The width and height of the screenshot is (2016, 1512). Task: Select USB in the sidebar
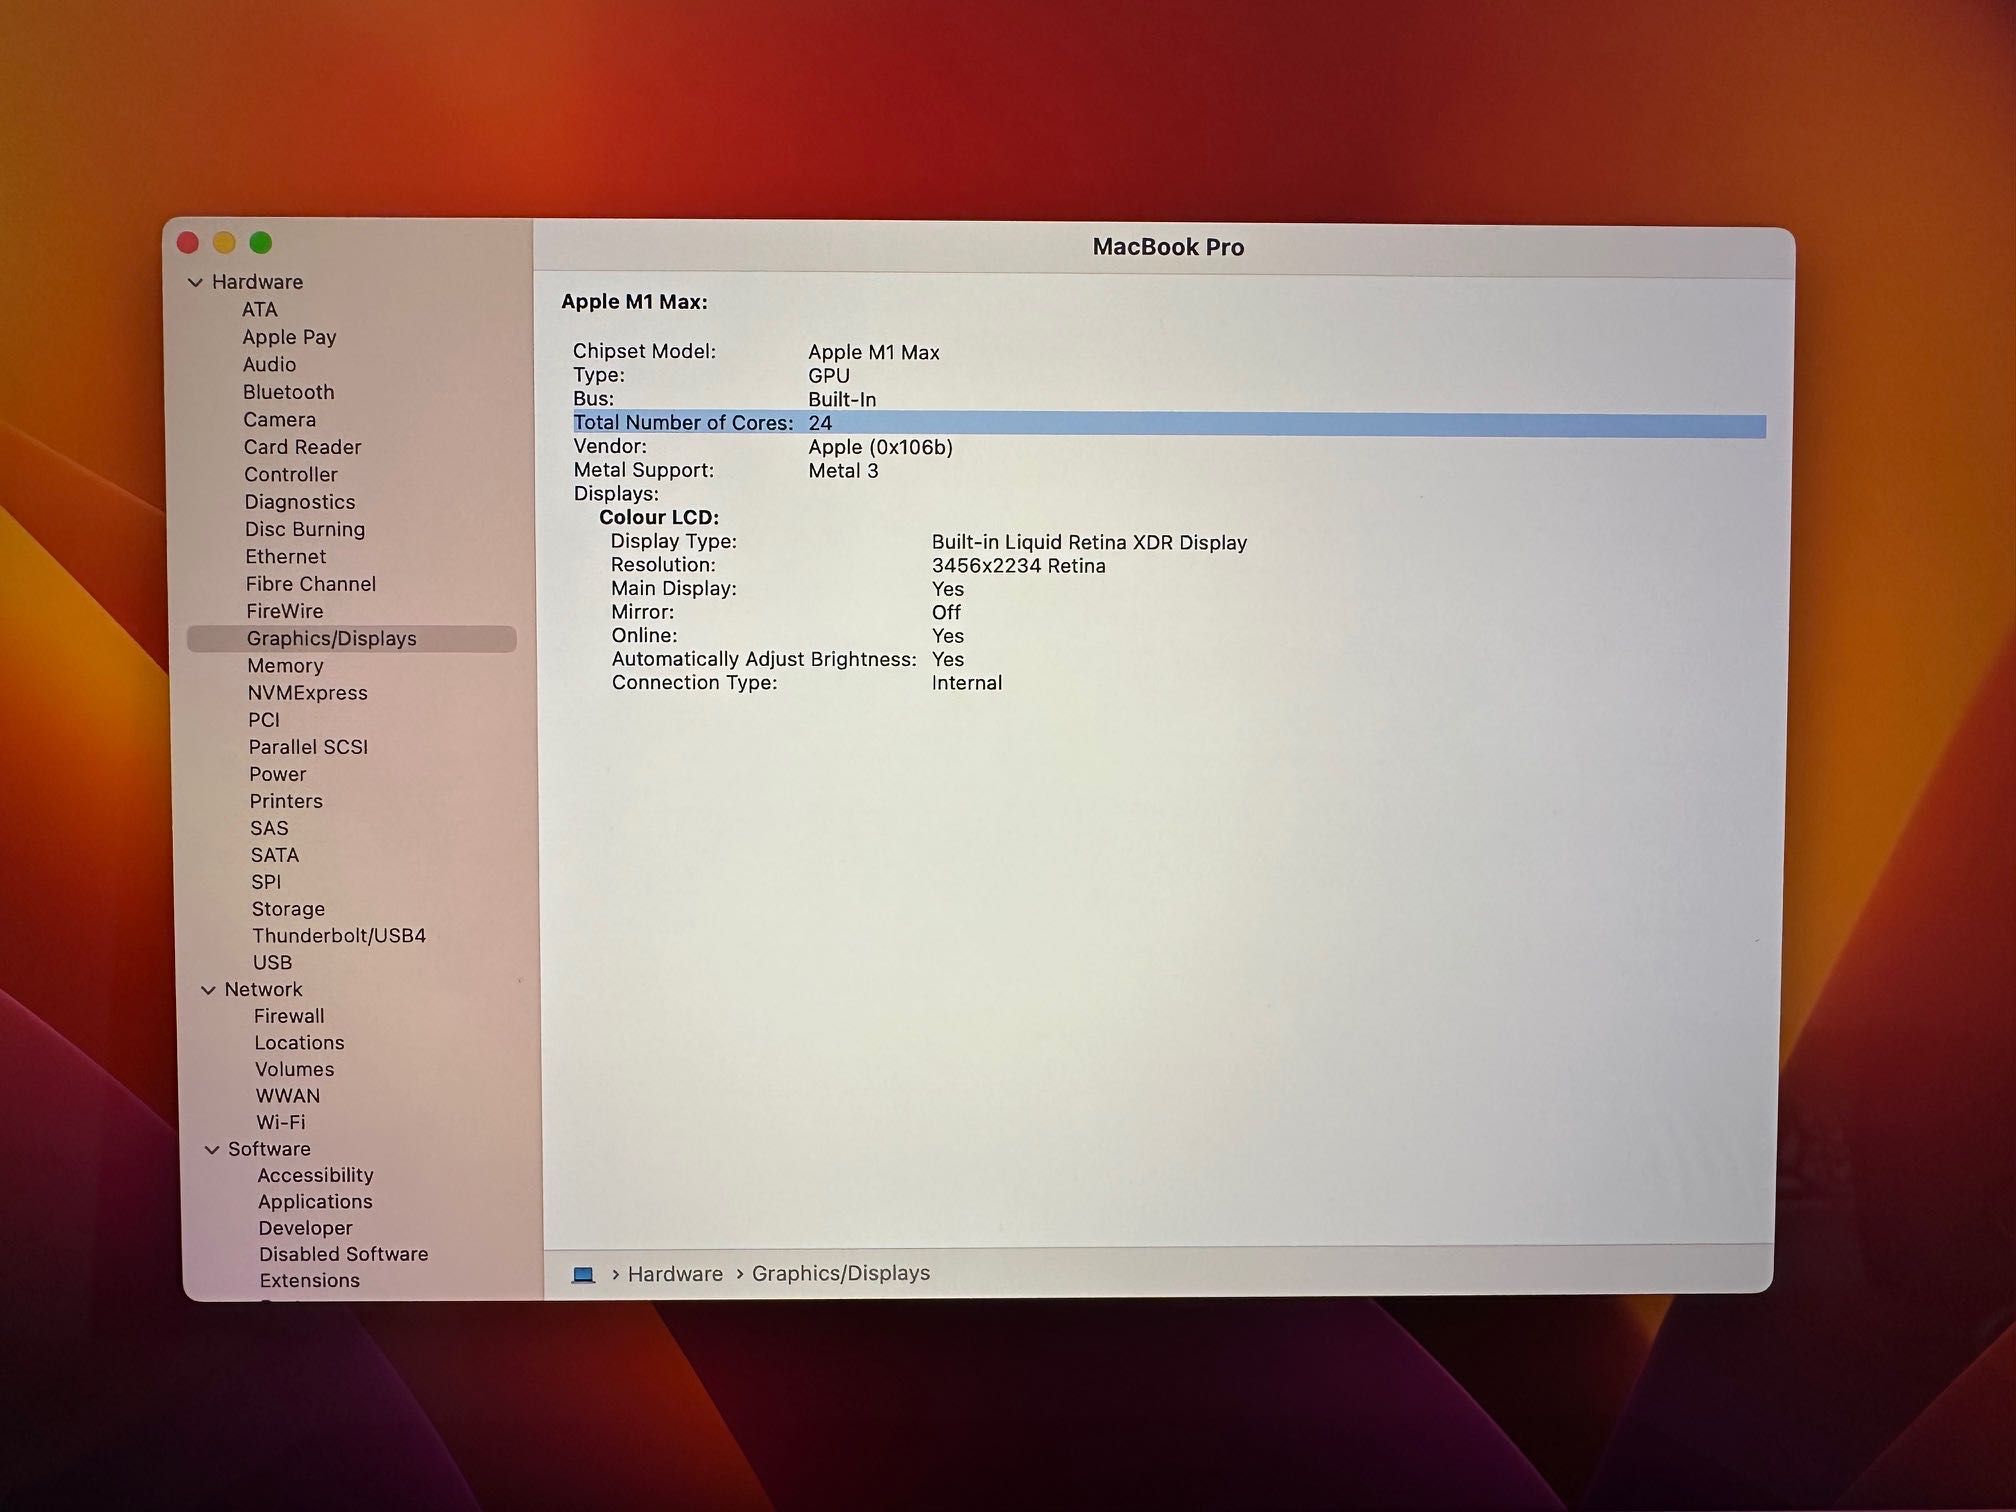pyautogui.click(x=272, y=963)
